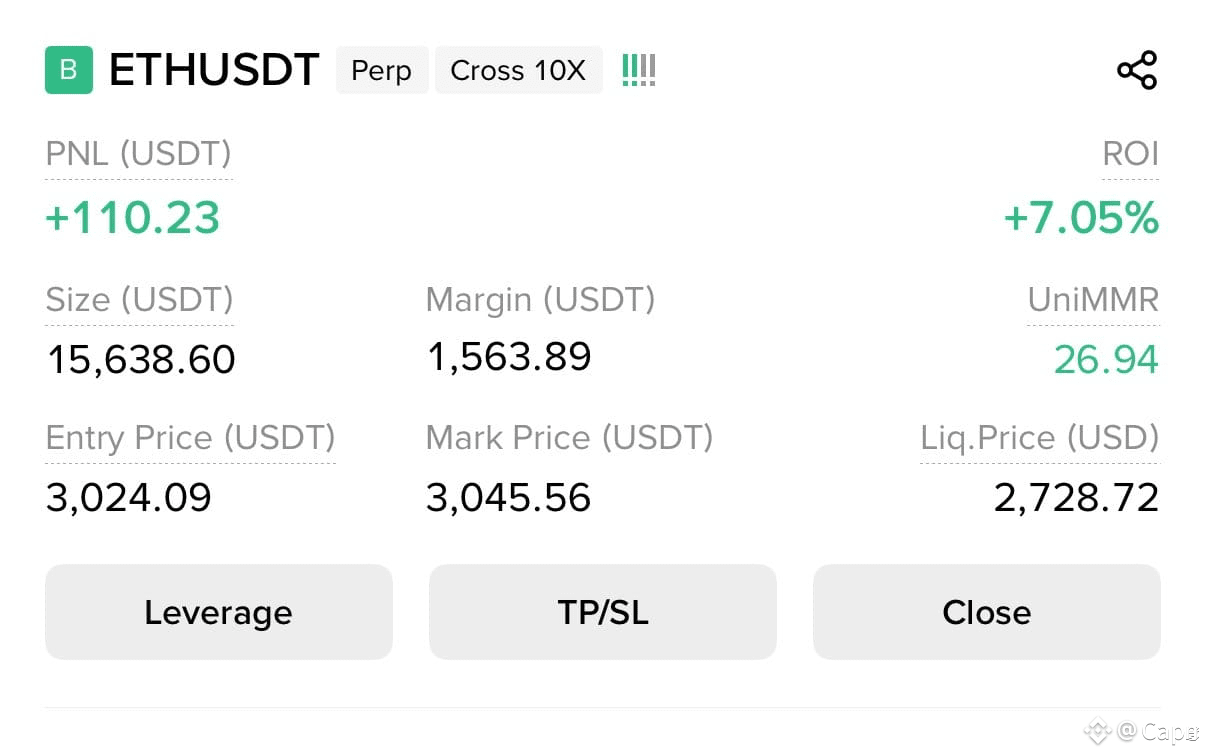Viewport: 1206px width, 756px height.
Task: Open the TP/SL settings button
Action: 603,612
